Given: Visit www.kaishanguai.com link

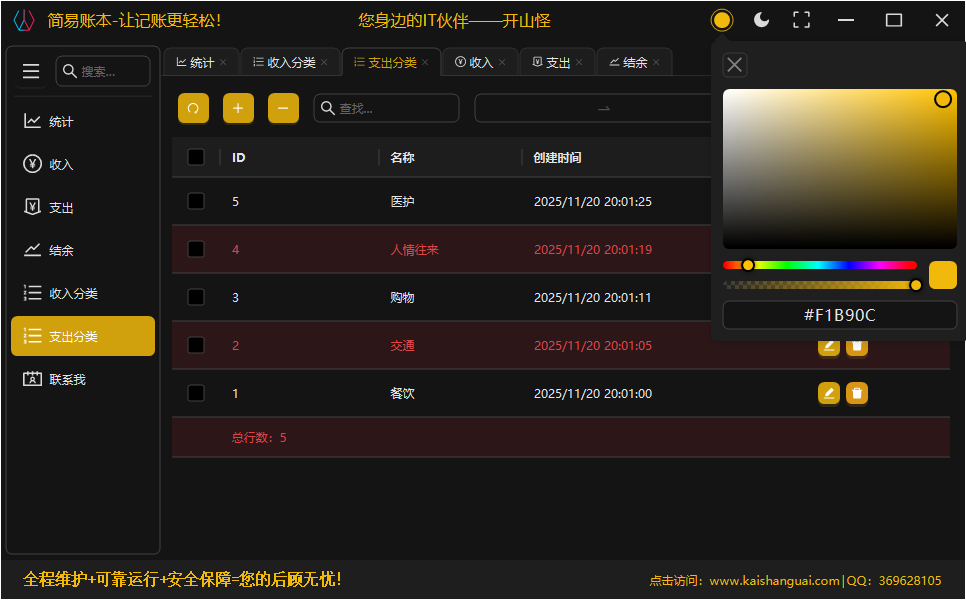Looking at the screenshot, I should tap(774, 580).
